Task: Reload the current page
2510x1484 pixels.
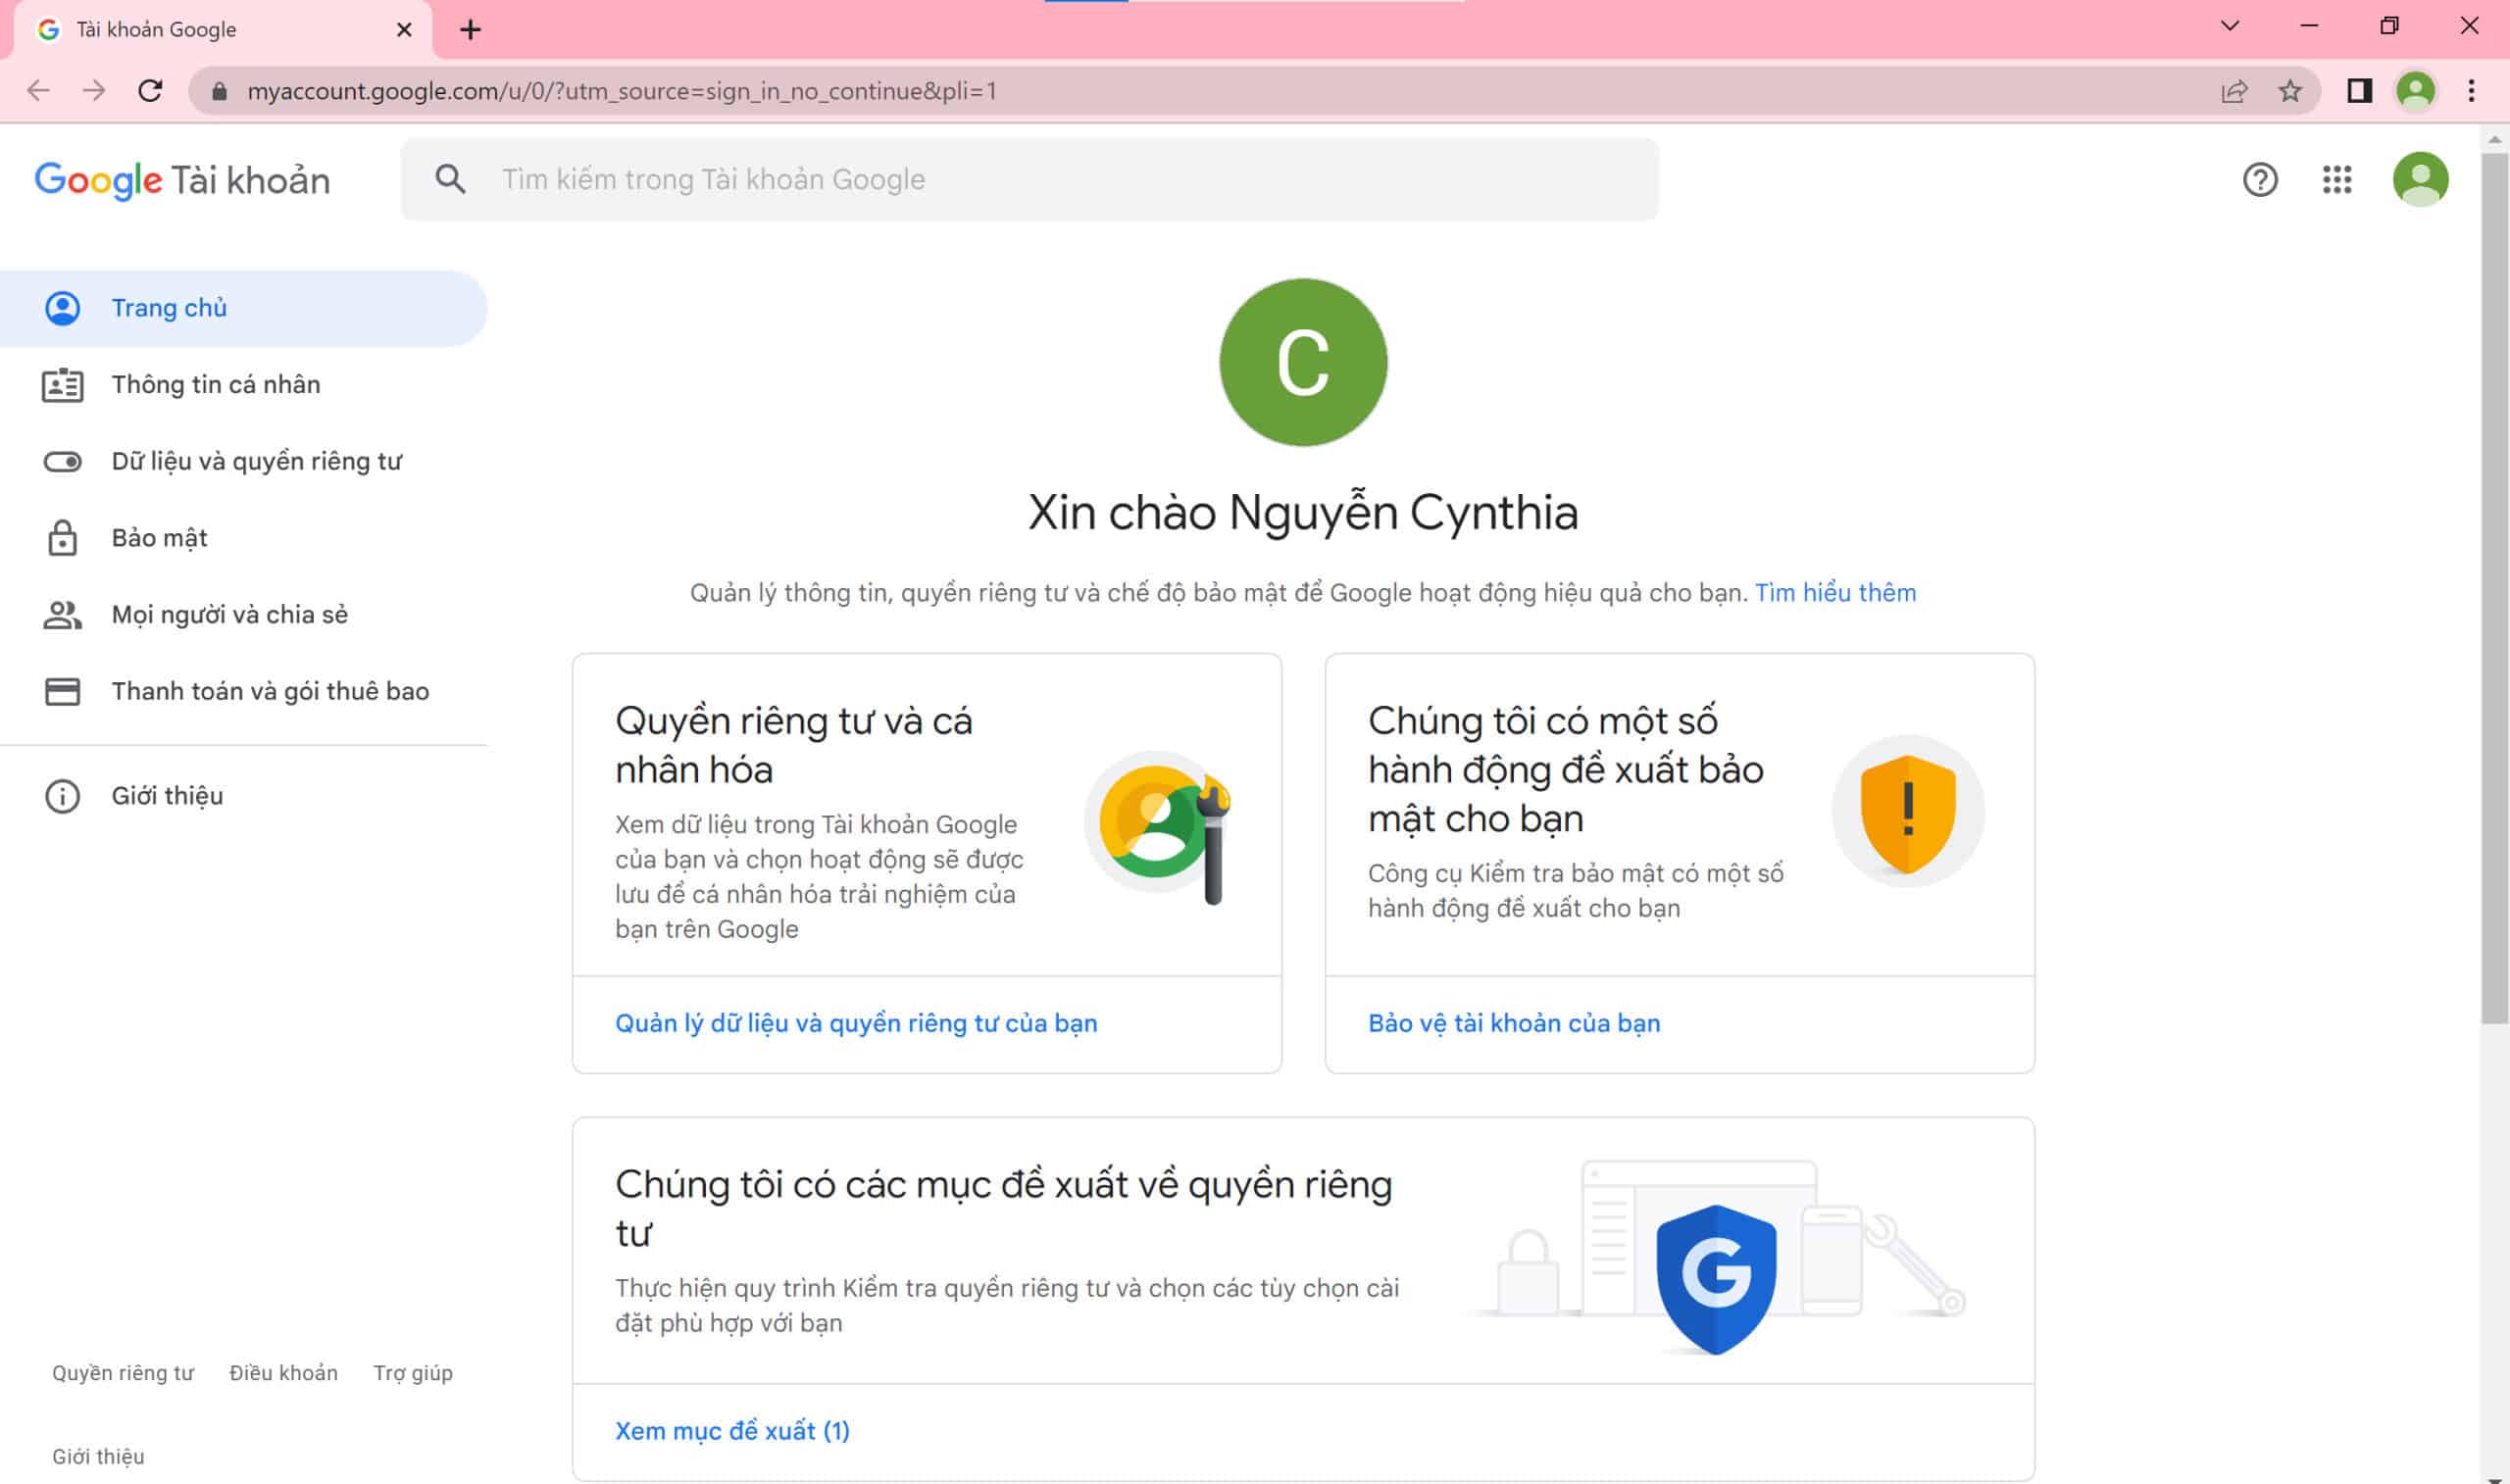Action: 150,91
